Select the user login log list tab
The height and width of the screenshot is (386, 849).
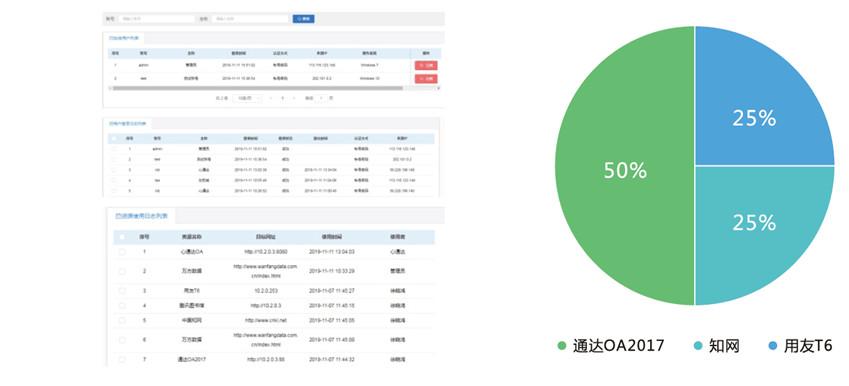click(127, 123)
